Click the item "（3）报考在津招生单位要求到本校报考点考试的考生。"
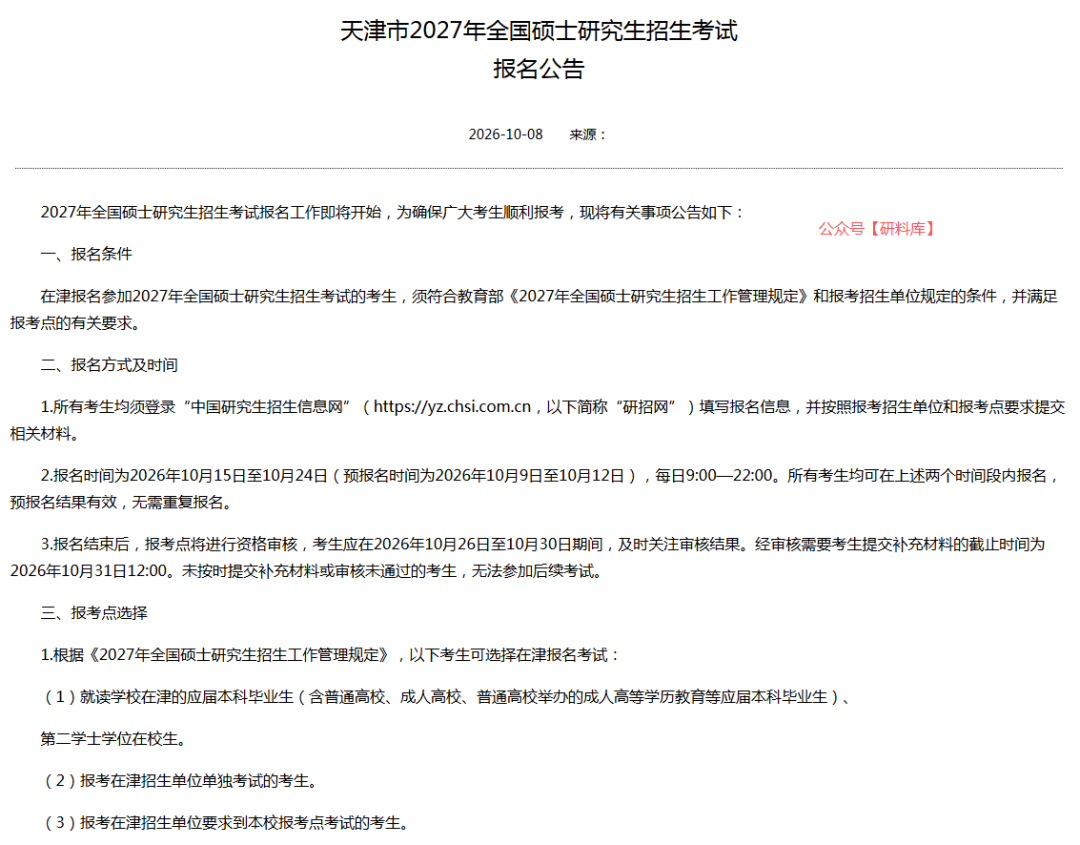Screen dimensions: 1080x845 [225, 823]
